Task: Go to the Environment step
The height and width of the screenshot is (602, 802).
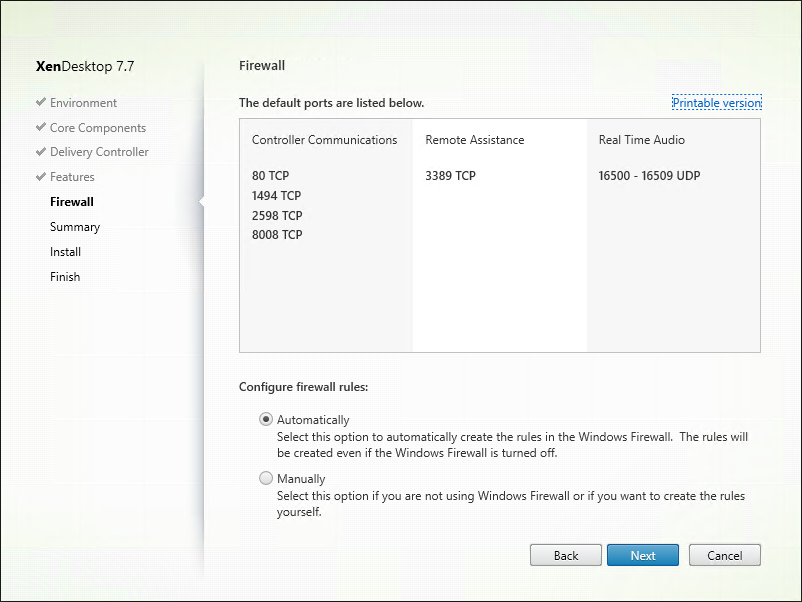Action: click(83, 103)
